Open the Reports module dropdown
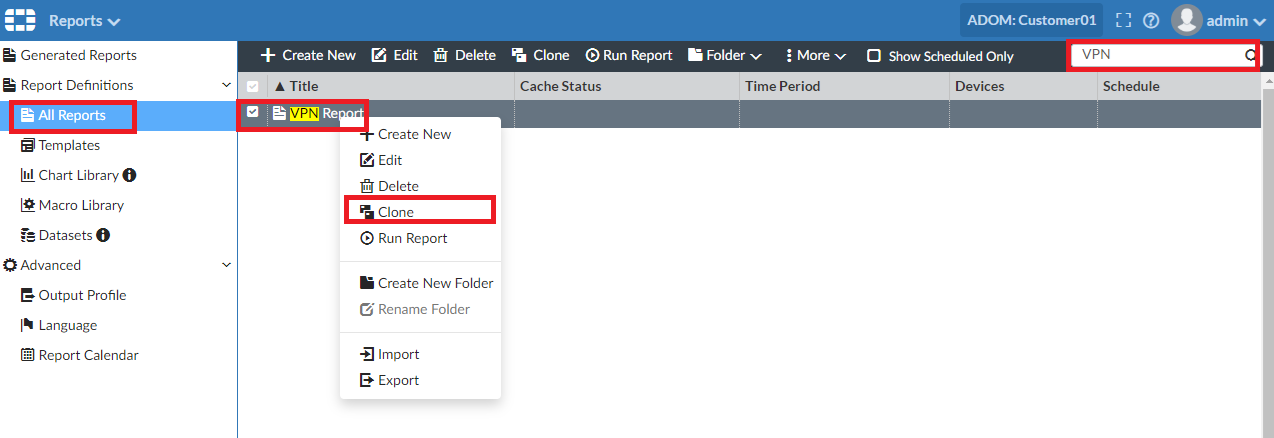The height and width of the screenshot is (438, 1274). [x=84, y=20]
